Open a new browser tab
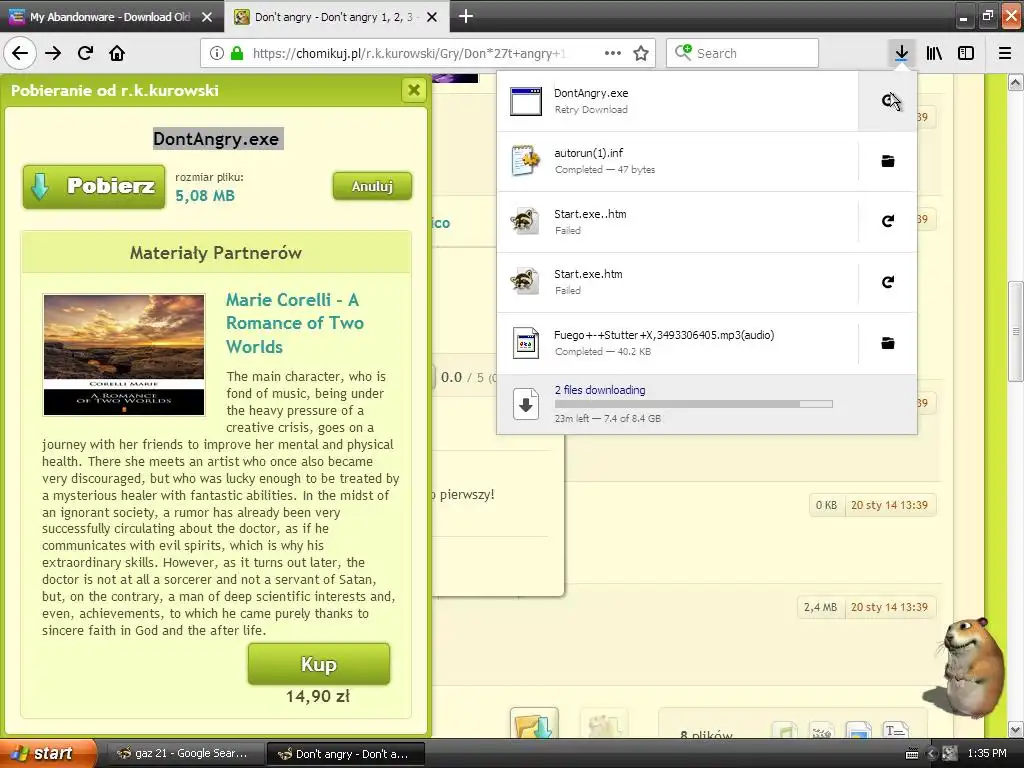Screen dimensions: 1024x768 click(x=466, y=16)
